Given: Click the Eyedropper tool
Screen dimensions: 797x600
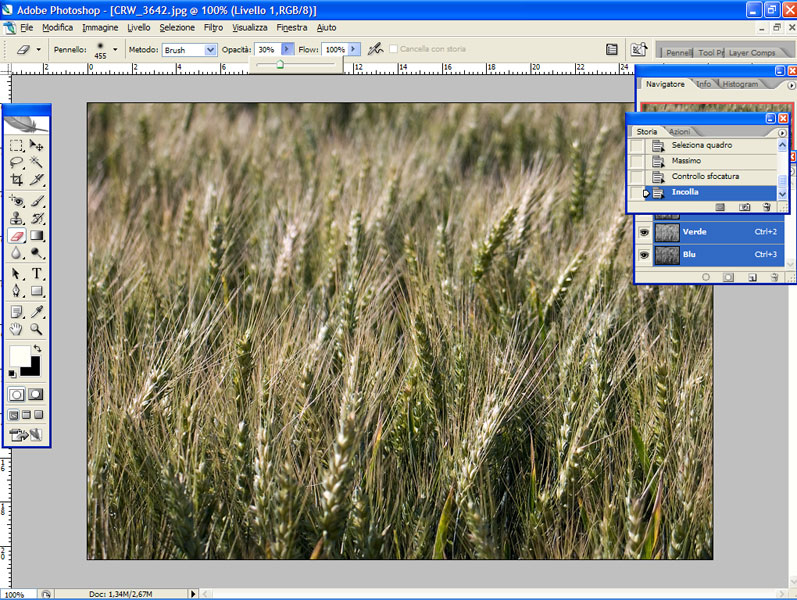Looking at the screenshot, I should pyautogui.click(x=37, y=311).
